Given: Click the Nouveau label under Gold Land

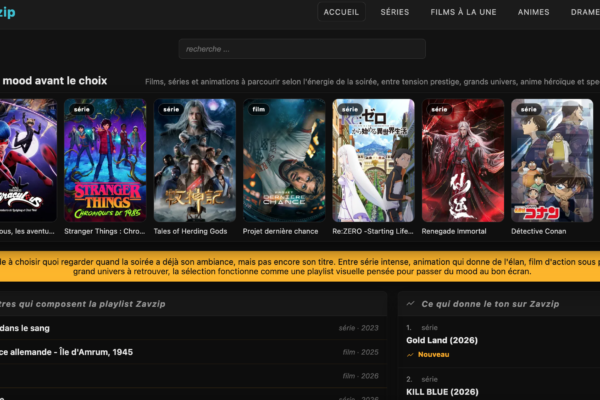Looking at the screenshot, I should point(434,354).
